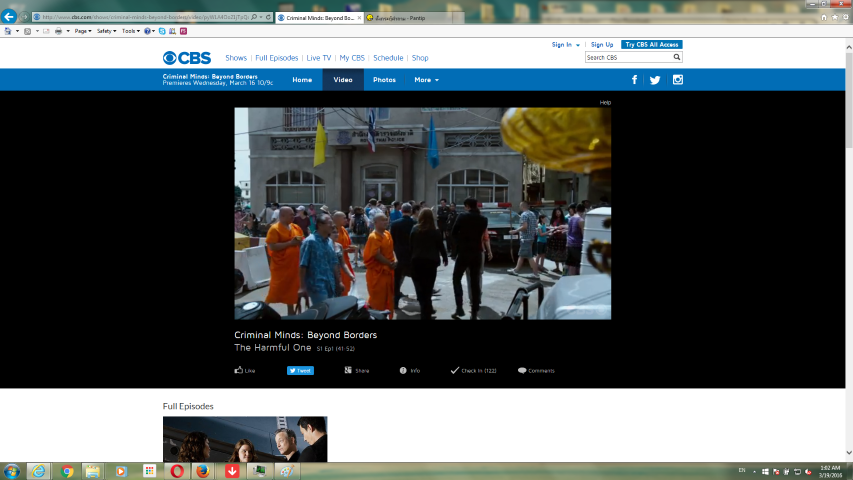This screenshot has height=480, width=853.
Task: Open the CBS Twitter page icon
Action: 655,80
